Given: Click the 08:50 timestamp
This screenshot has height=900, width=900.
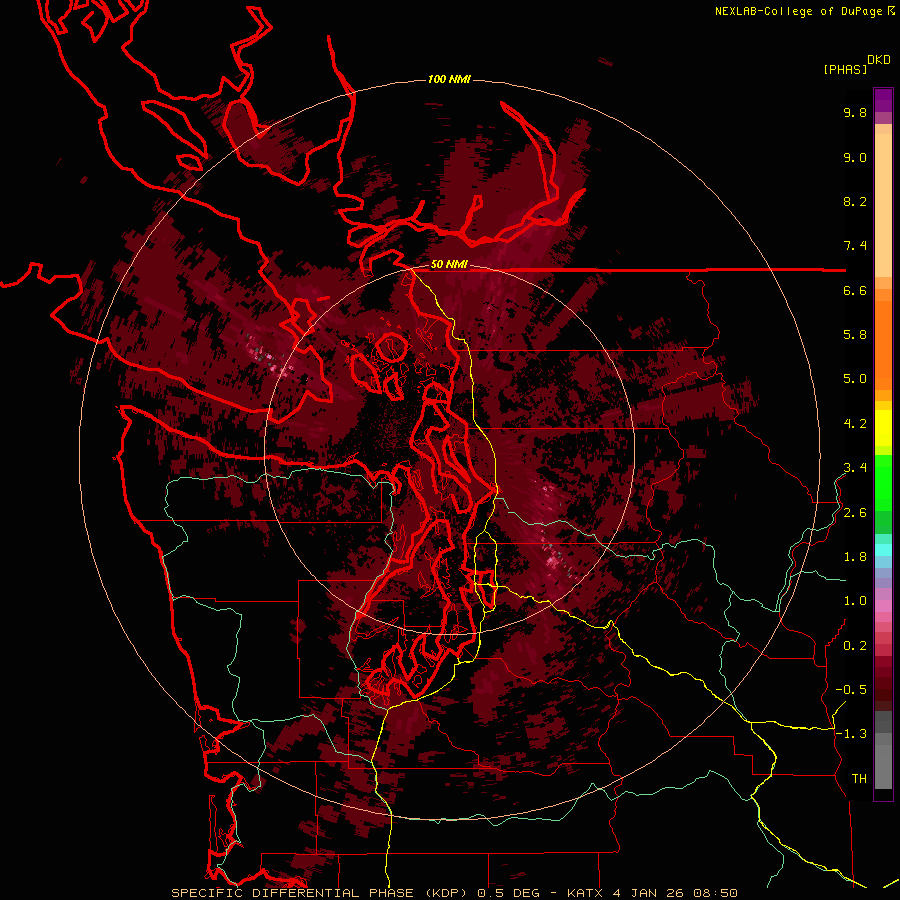Looking at the screenshot, I should 715,893.
